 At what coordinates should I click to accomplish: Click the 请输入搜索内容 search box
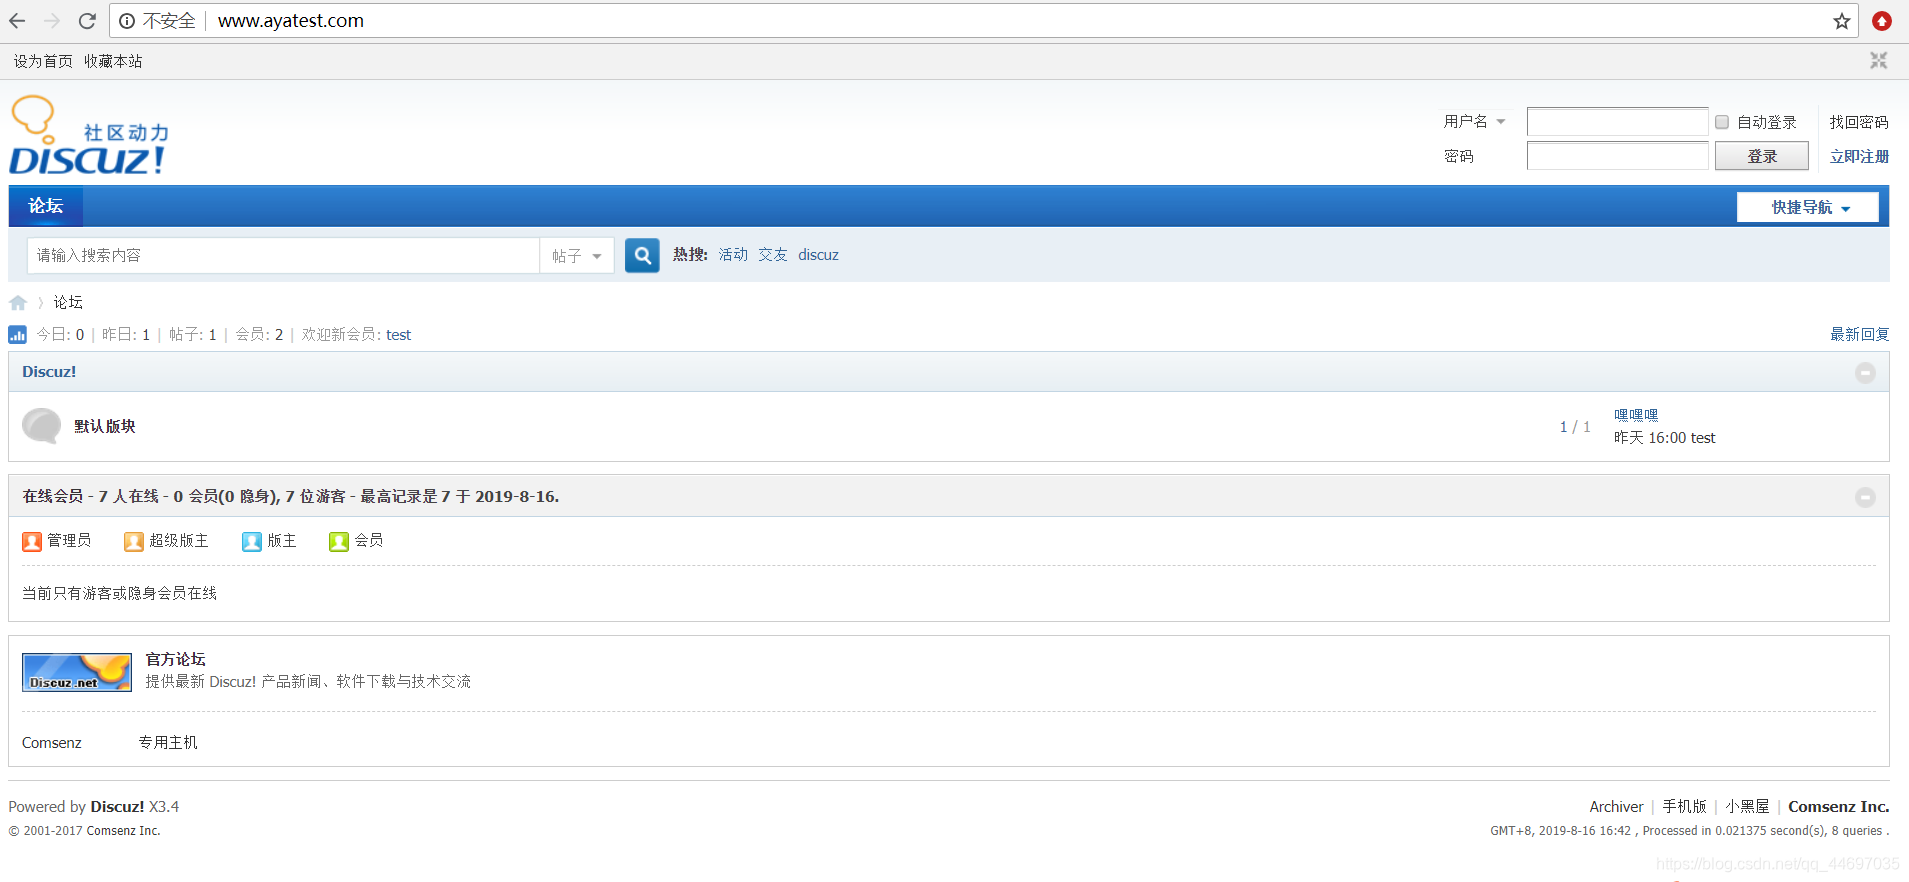tap(284, 256)
